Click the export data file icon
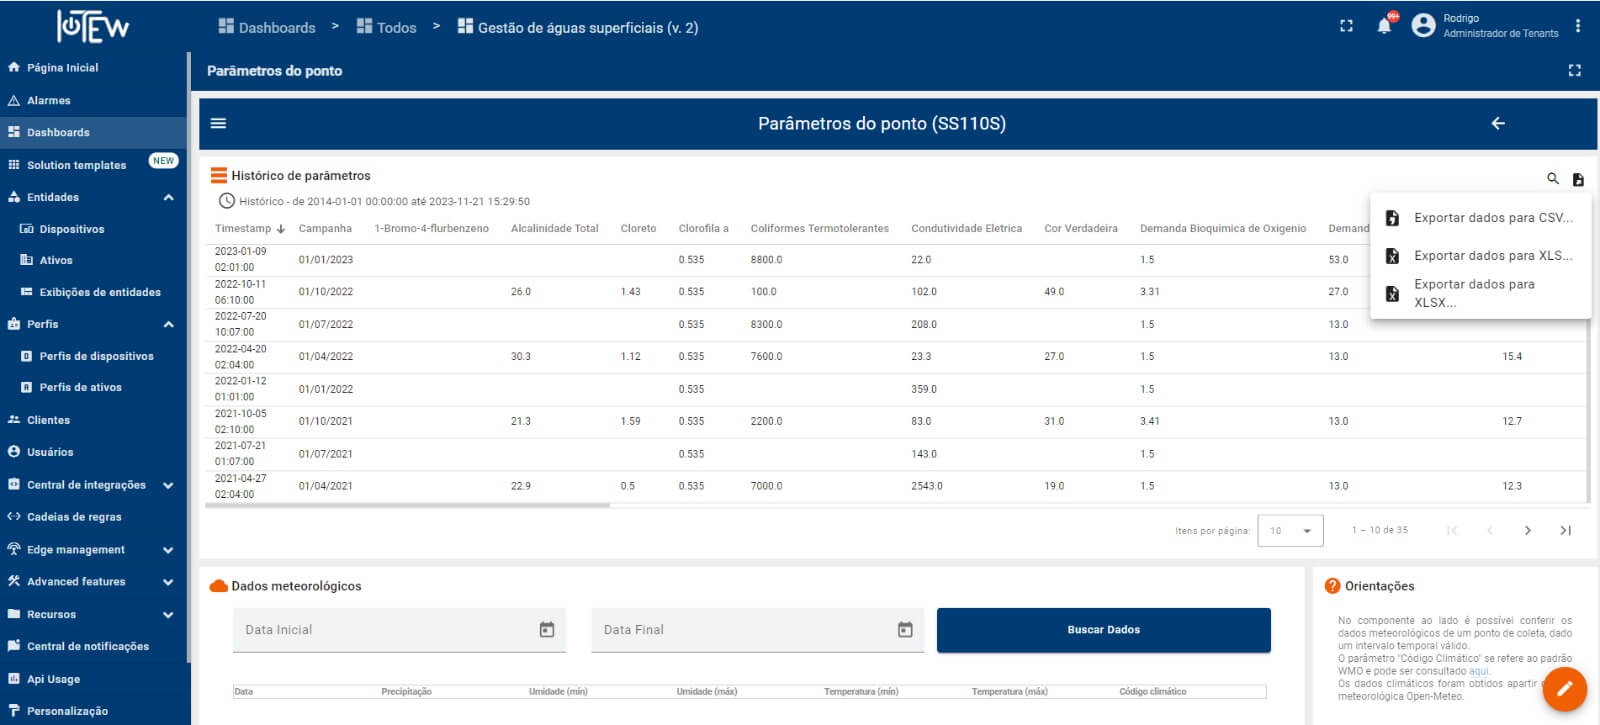The image size is (1600, 725). (1578, 179)
